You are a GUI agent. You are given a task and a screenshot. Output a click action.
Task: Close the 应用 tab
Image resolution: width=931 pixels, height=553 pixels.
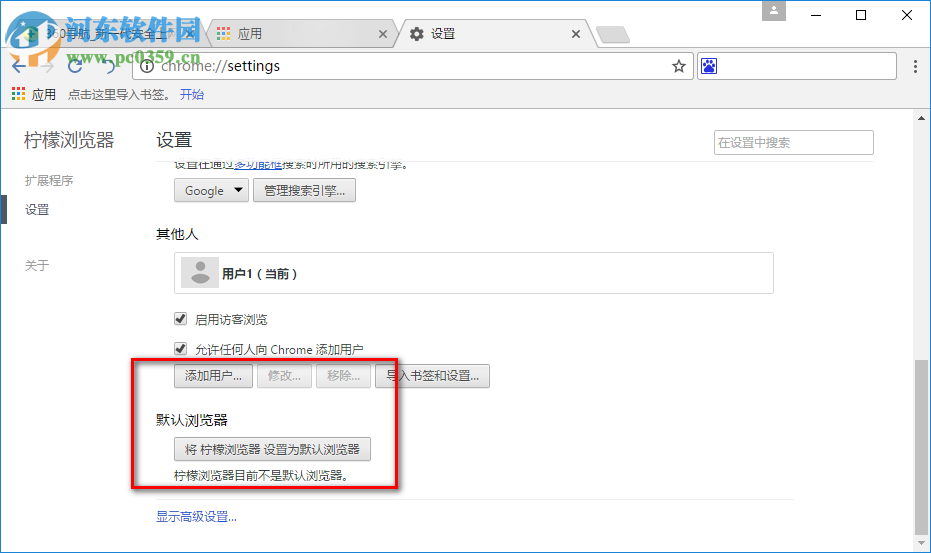point(383,34)
